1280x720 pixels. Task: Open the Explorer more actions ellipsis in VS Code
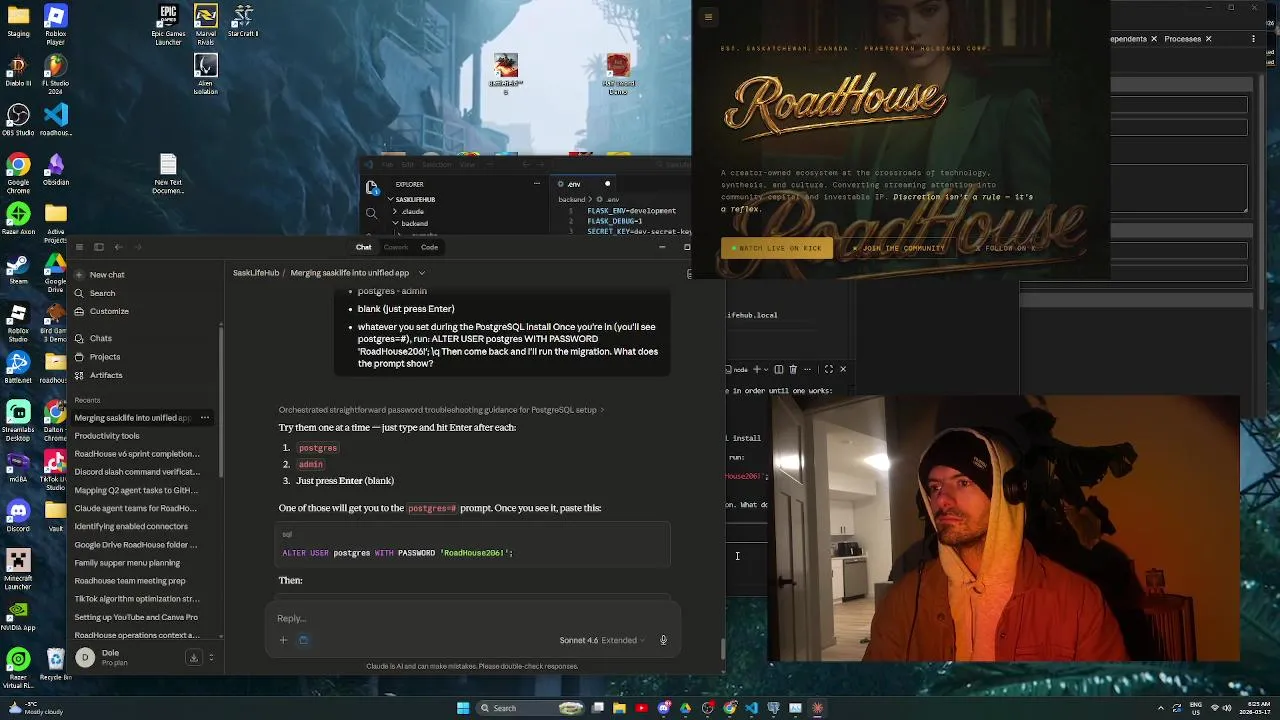536,184
